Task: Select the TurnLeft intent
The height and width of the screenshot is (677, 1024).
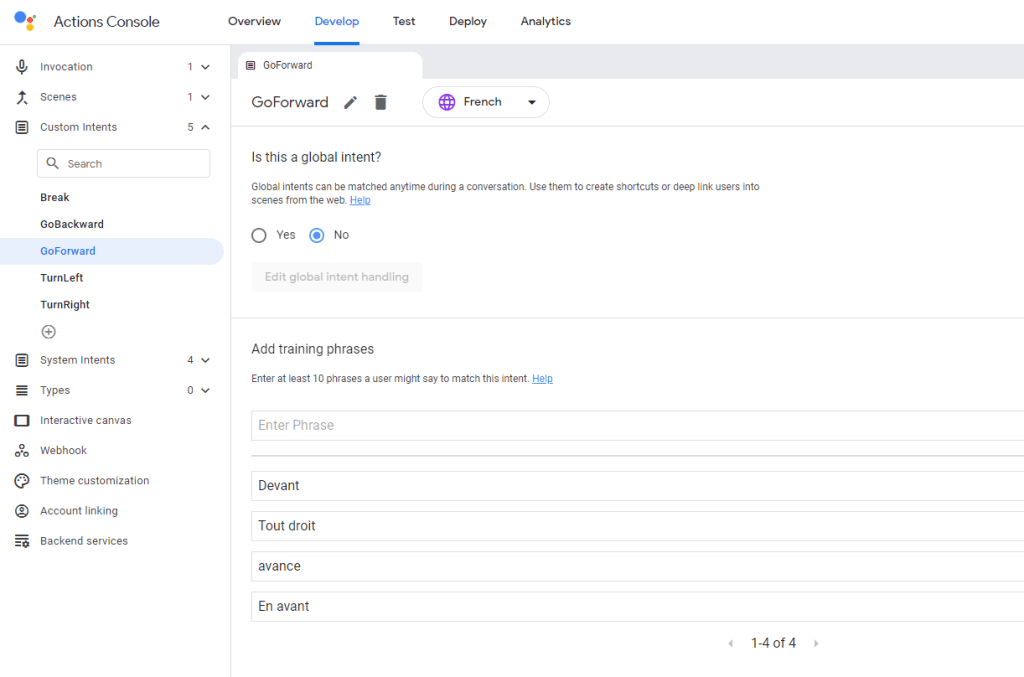Action: coord(62,278)
